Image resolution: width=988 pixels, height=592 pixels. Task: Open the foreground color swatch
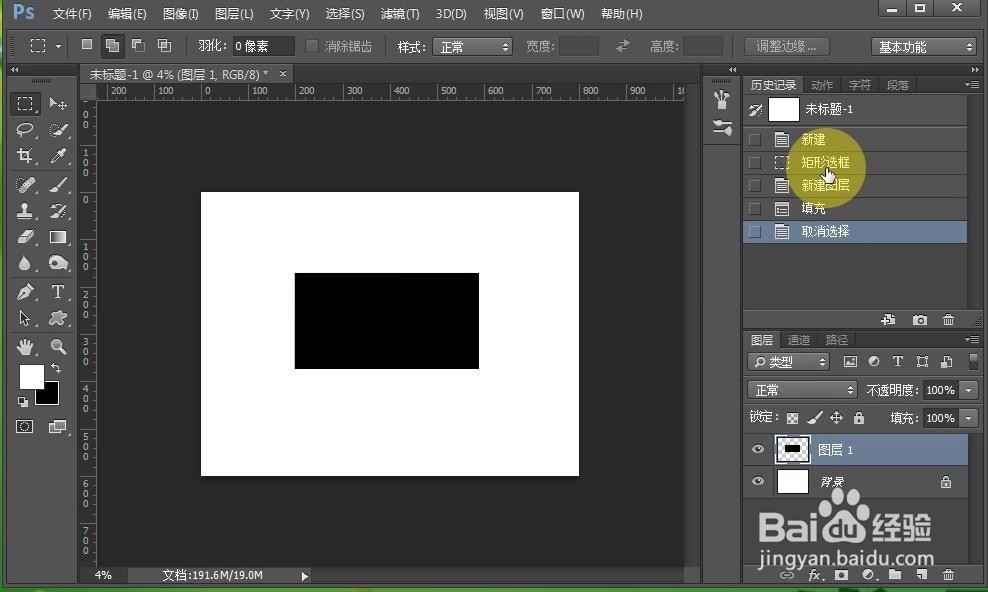[x=31, y=378]
